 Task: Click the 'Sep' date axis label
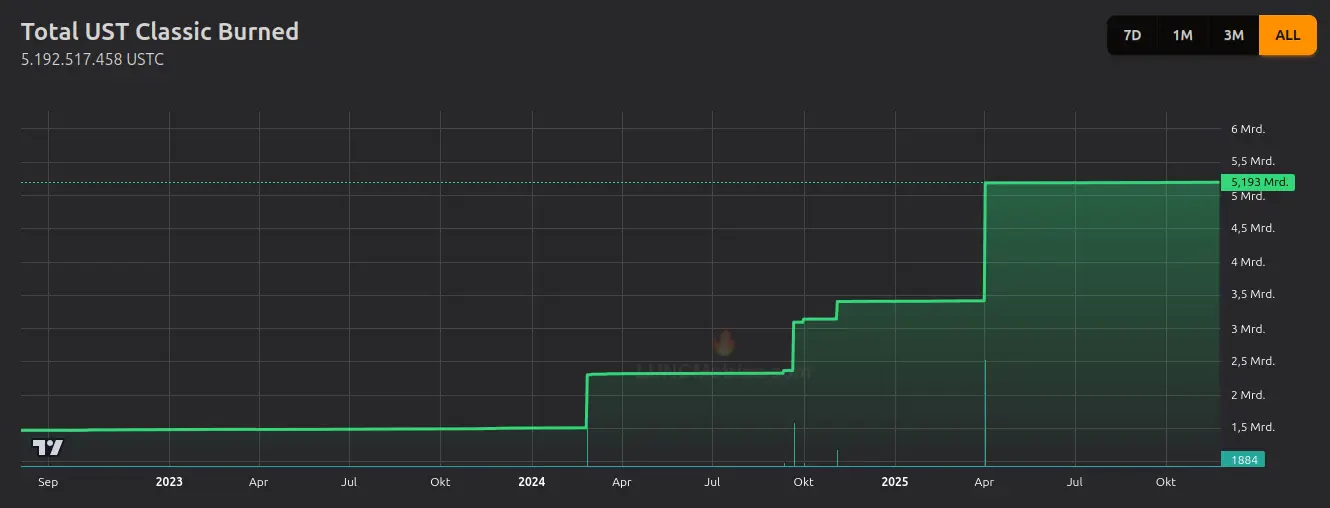pyautogui.click(x=48, y=482)
